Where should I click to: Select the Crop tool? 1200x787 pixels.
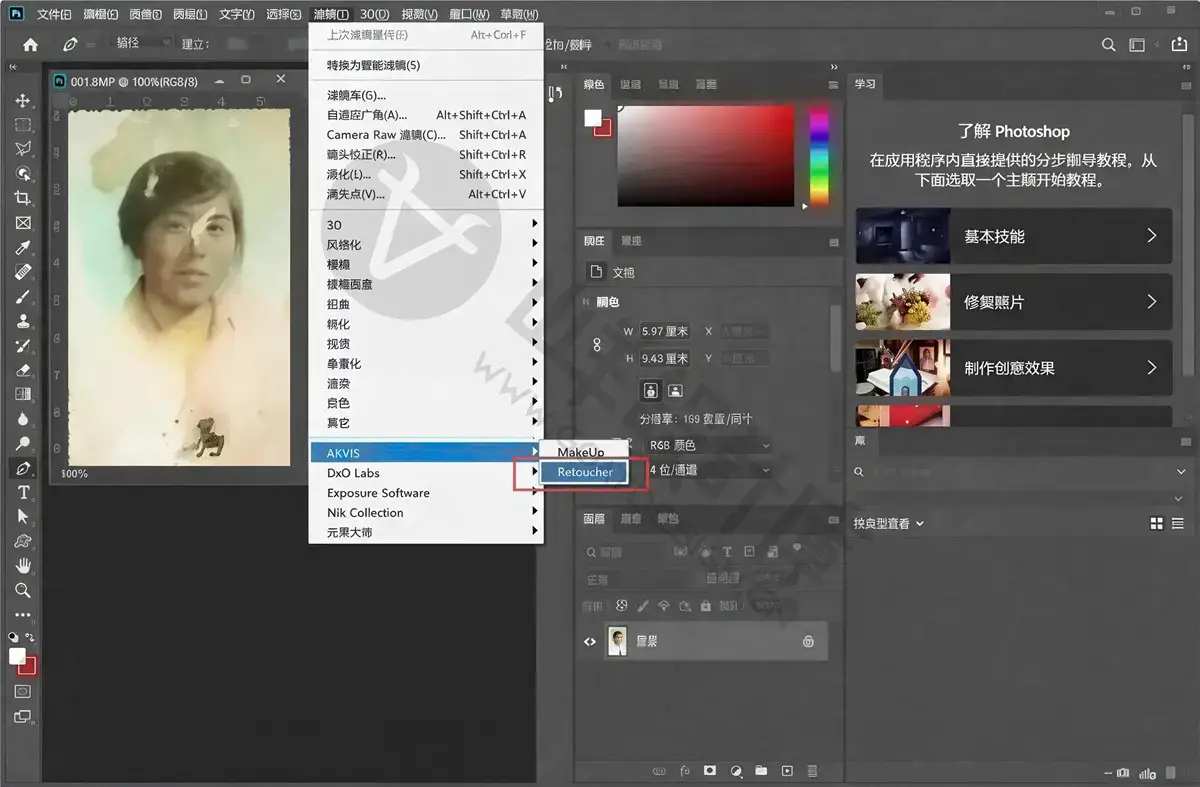(x=23, y=198)
